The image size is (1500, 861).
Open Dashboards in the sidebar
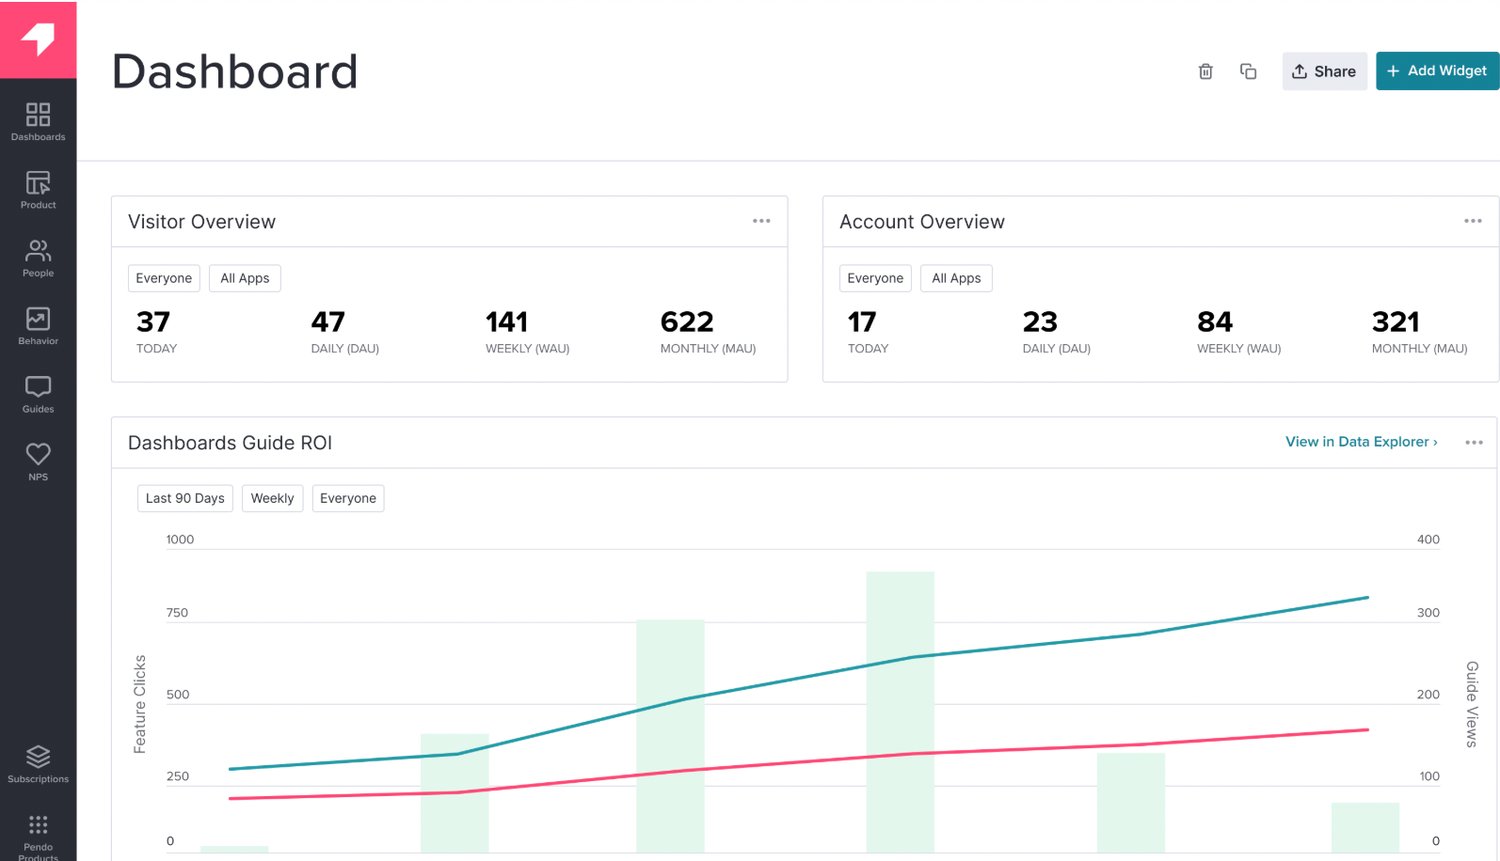point(38,122)
